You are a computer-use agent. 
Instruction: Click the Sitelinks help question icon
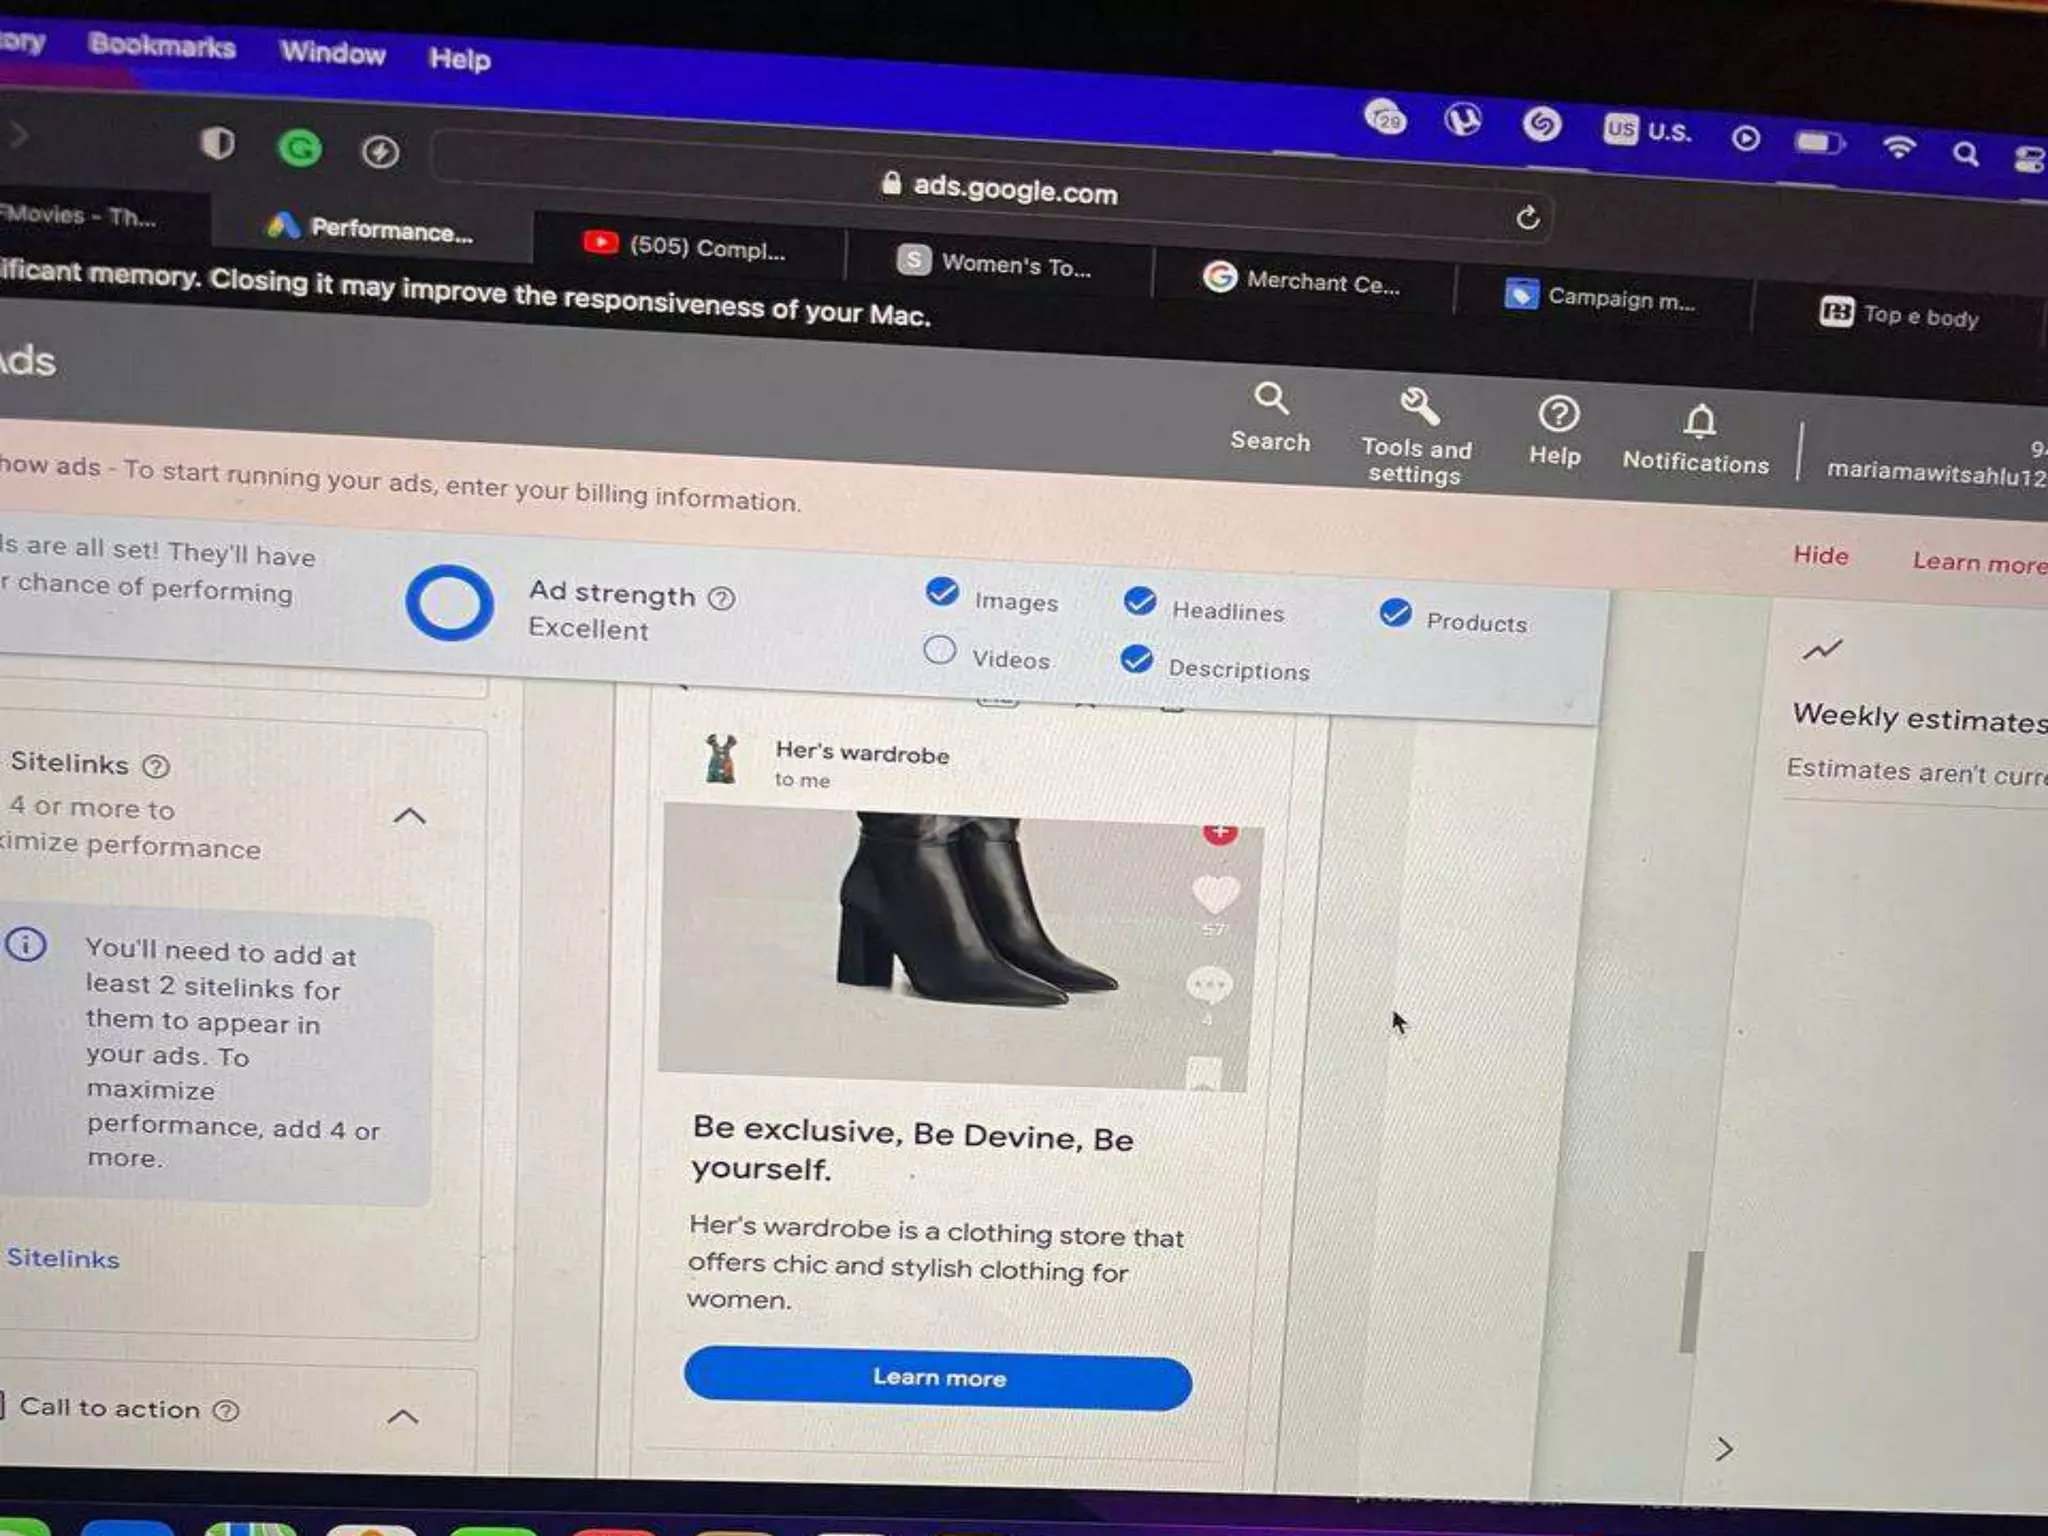(x=156, y=766)
